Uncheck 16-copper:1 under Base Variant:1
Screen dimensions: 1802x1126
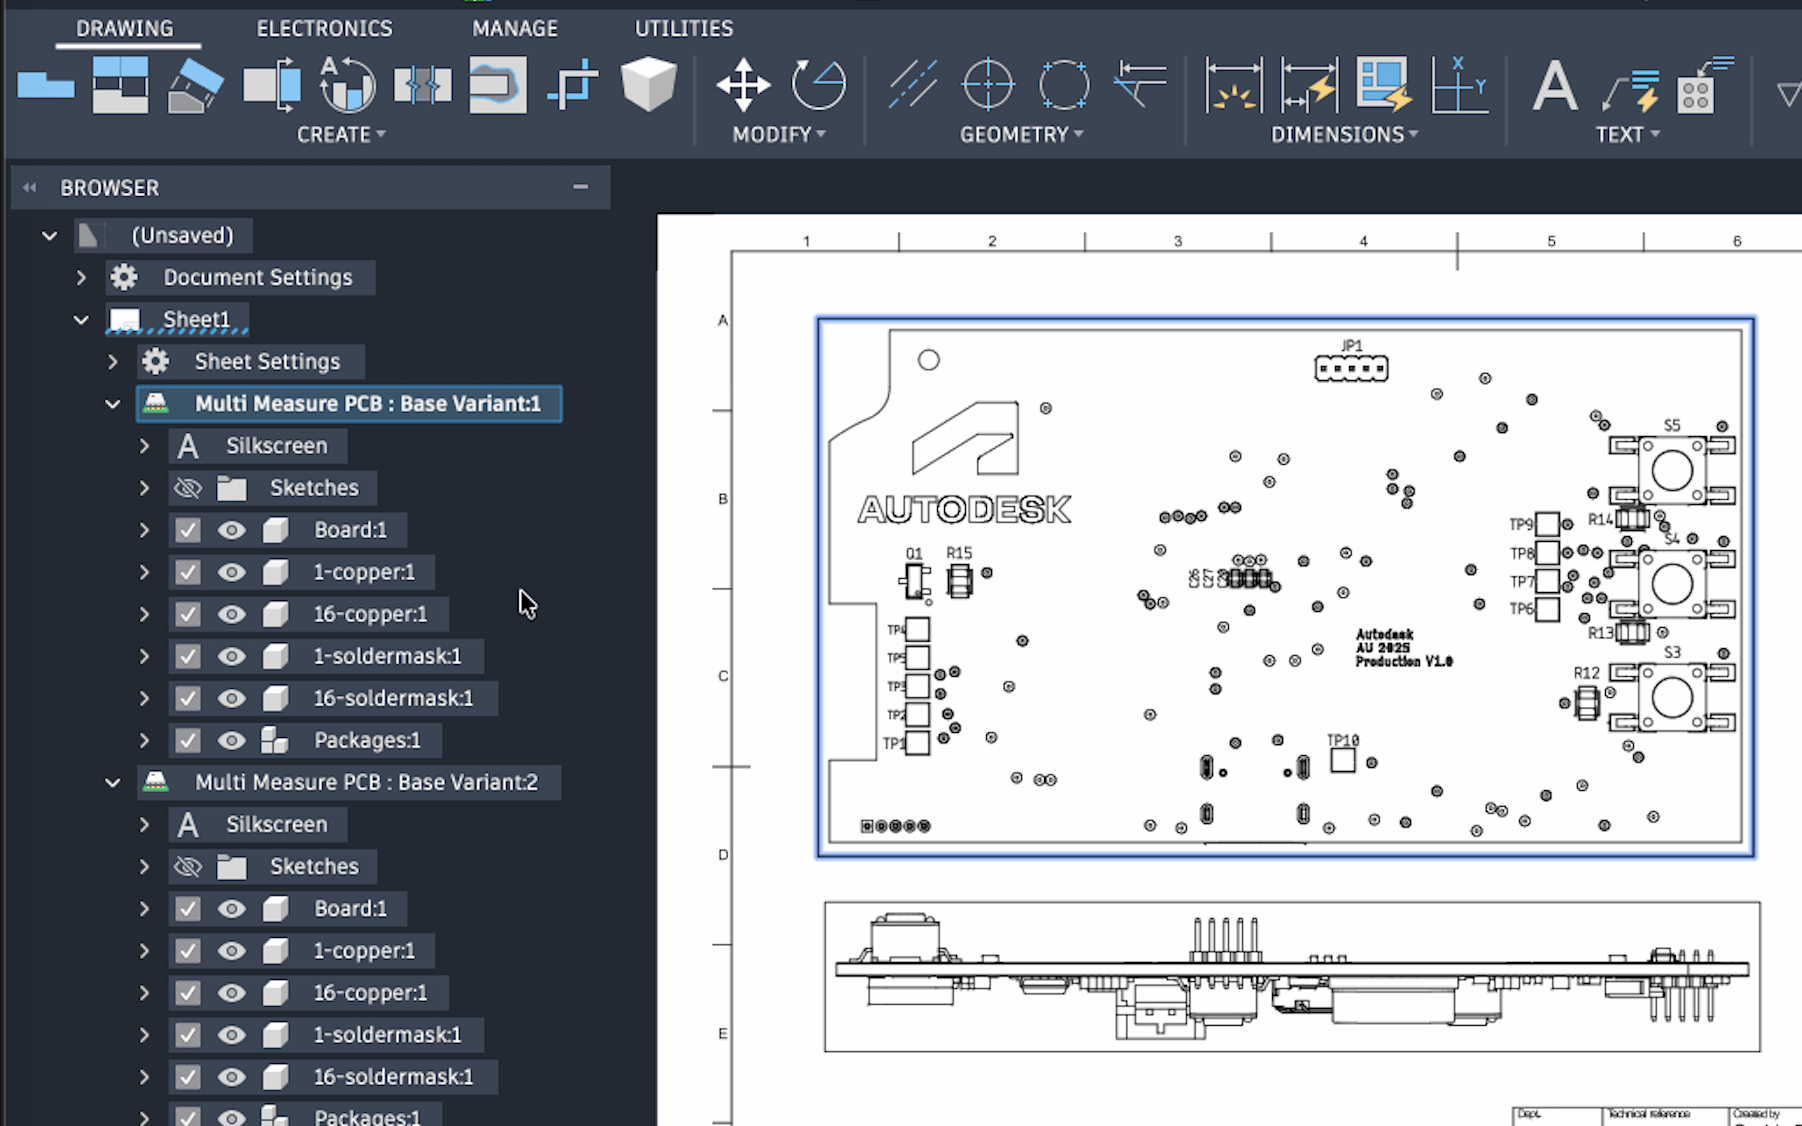pyautogui.click(x=187, y=614)
